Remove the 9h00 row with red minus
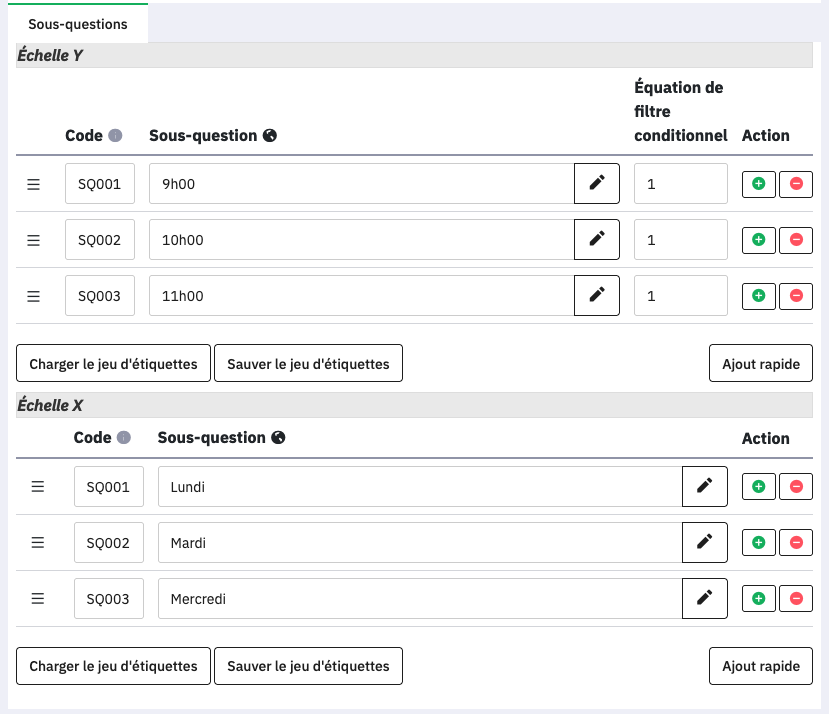 click(x=796, y=184)
